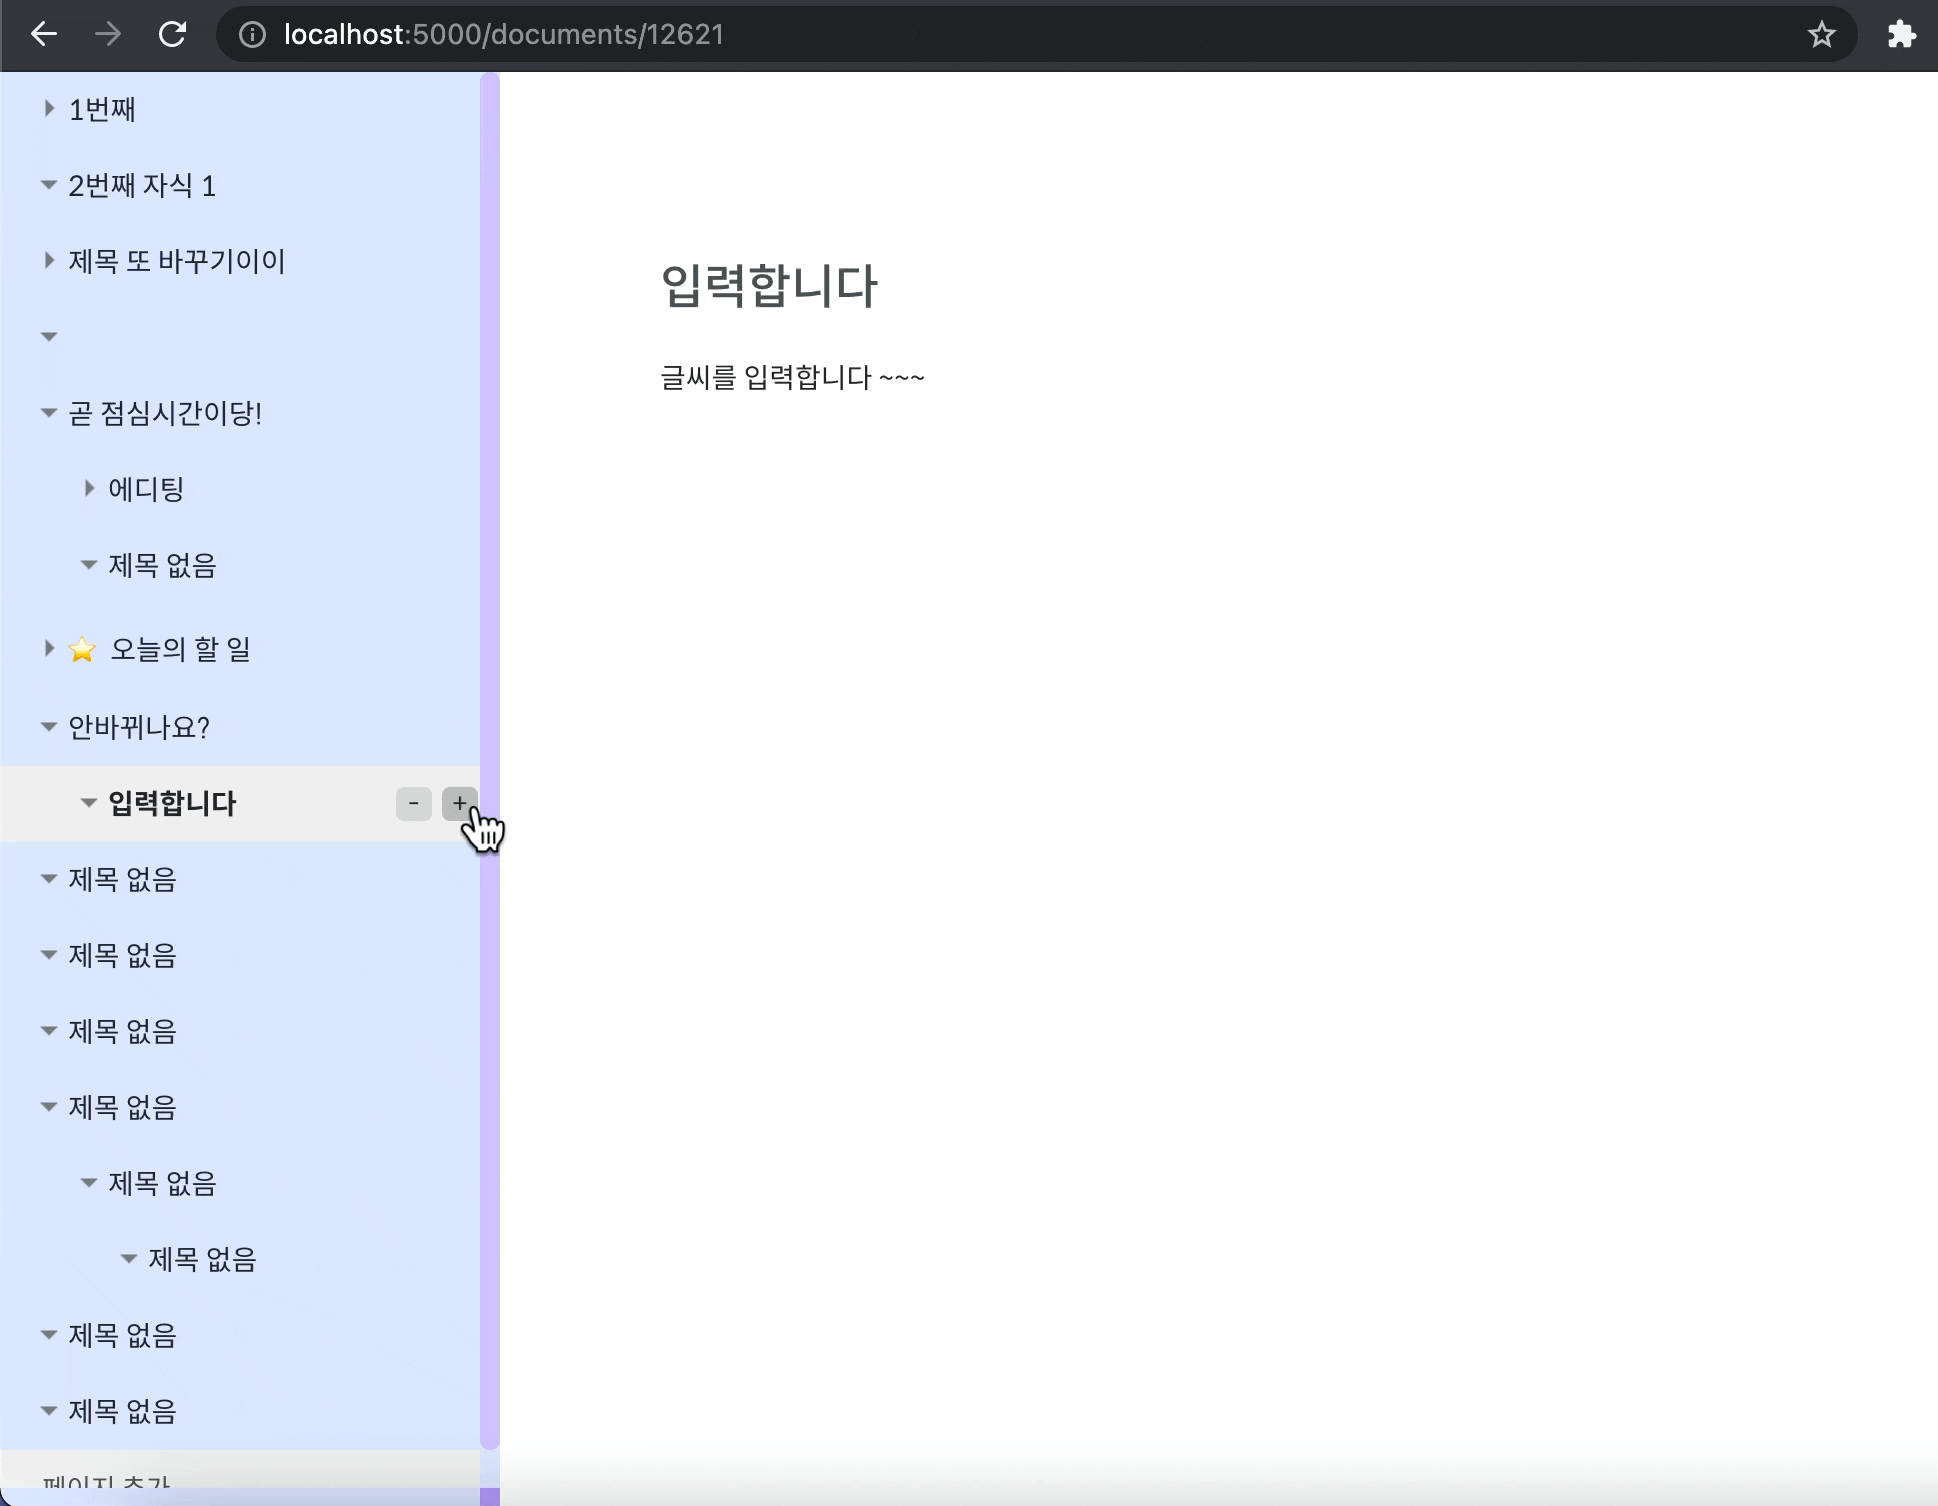Click the plus button on 입력합니다 row

coord(459,804)
